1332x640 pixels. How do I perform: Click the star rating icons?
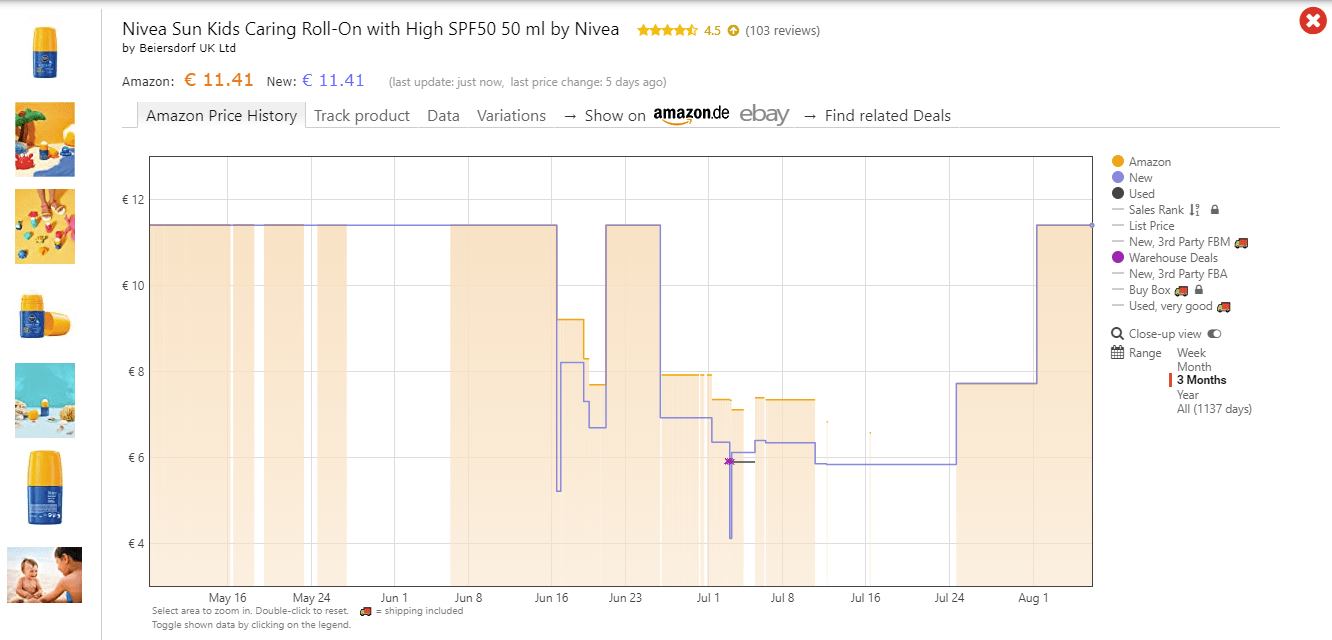(x=667, y=31)
